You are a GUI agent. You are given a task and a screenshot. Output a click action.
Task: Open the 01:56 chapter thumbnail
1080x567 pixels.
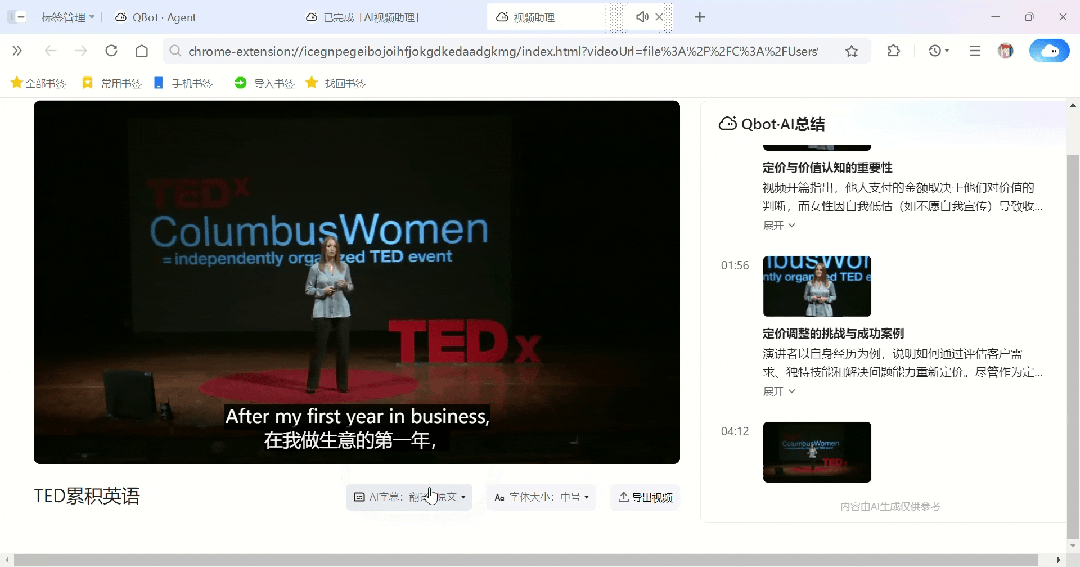pos(817,287)
